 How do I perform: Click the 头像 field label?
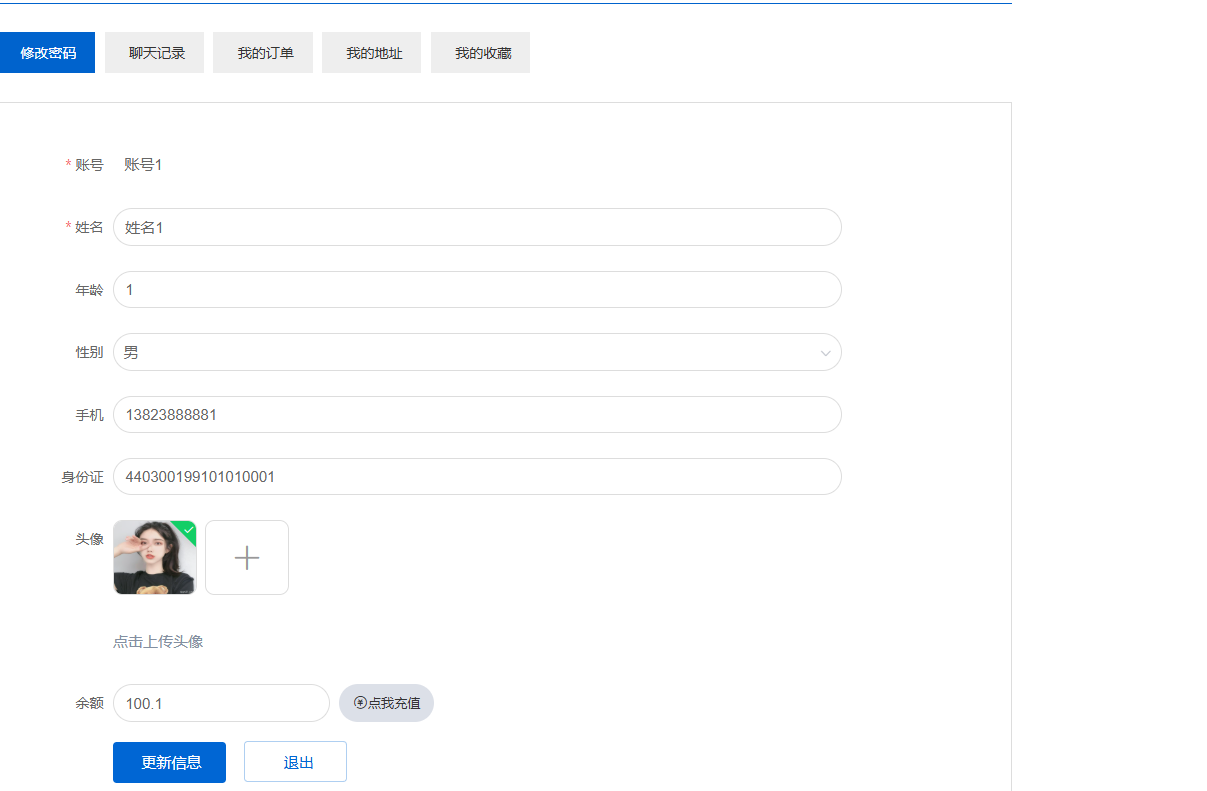tap(89, 539)
